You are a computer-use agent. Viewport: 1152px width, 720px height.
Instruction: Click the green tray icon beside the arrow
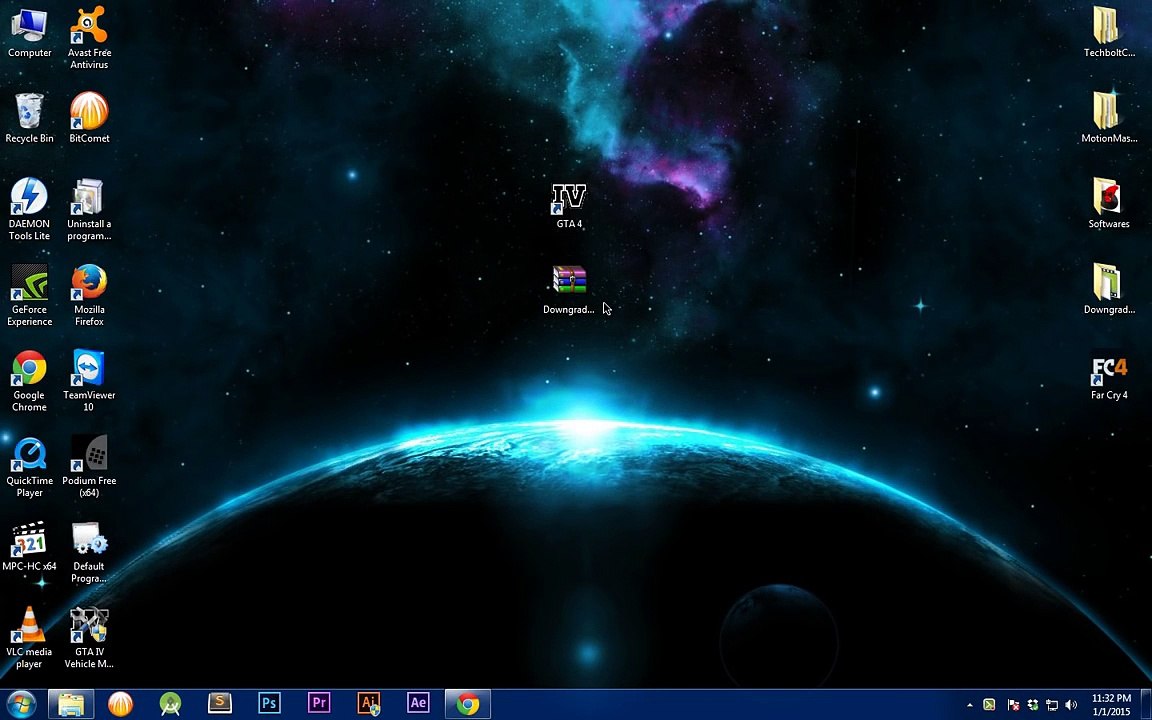point(990,705)
